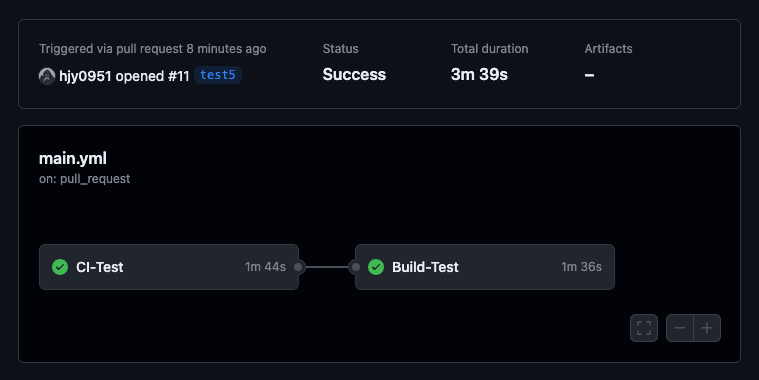Click hjy0951 user avatar
The image size is (759, 380).
[47, 76]
